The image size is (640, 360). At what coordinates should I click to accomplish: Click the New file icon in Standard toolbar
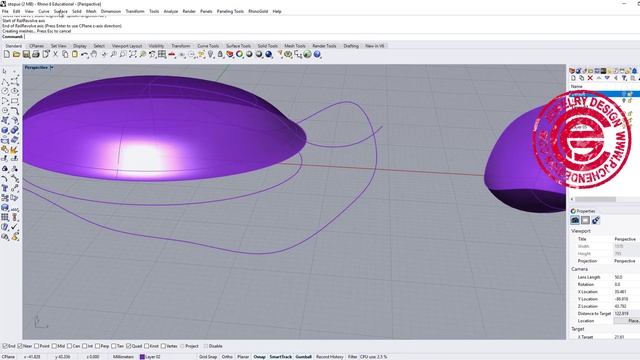point(7,54)
